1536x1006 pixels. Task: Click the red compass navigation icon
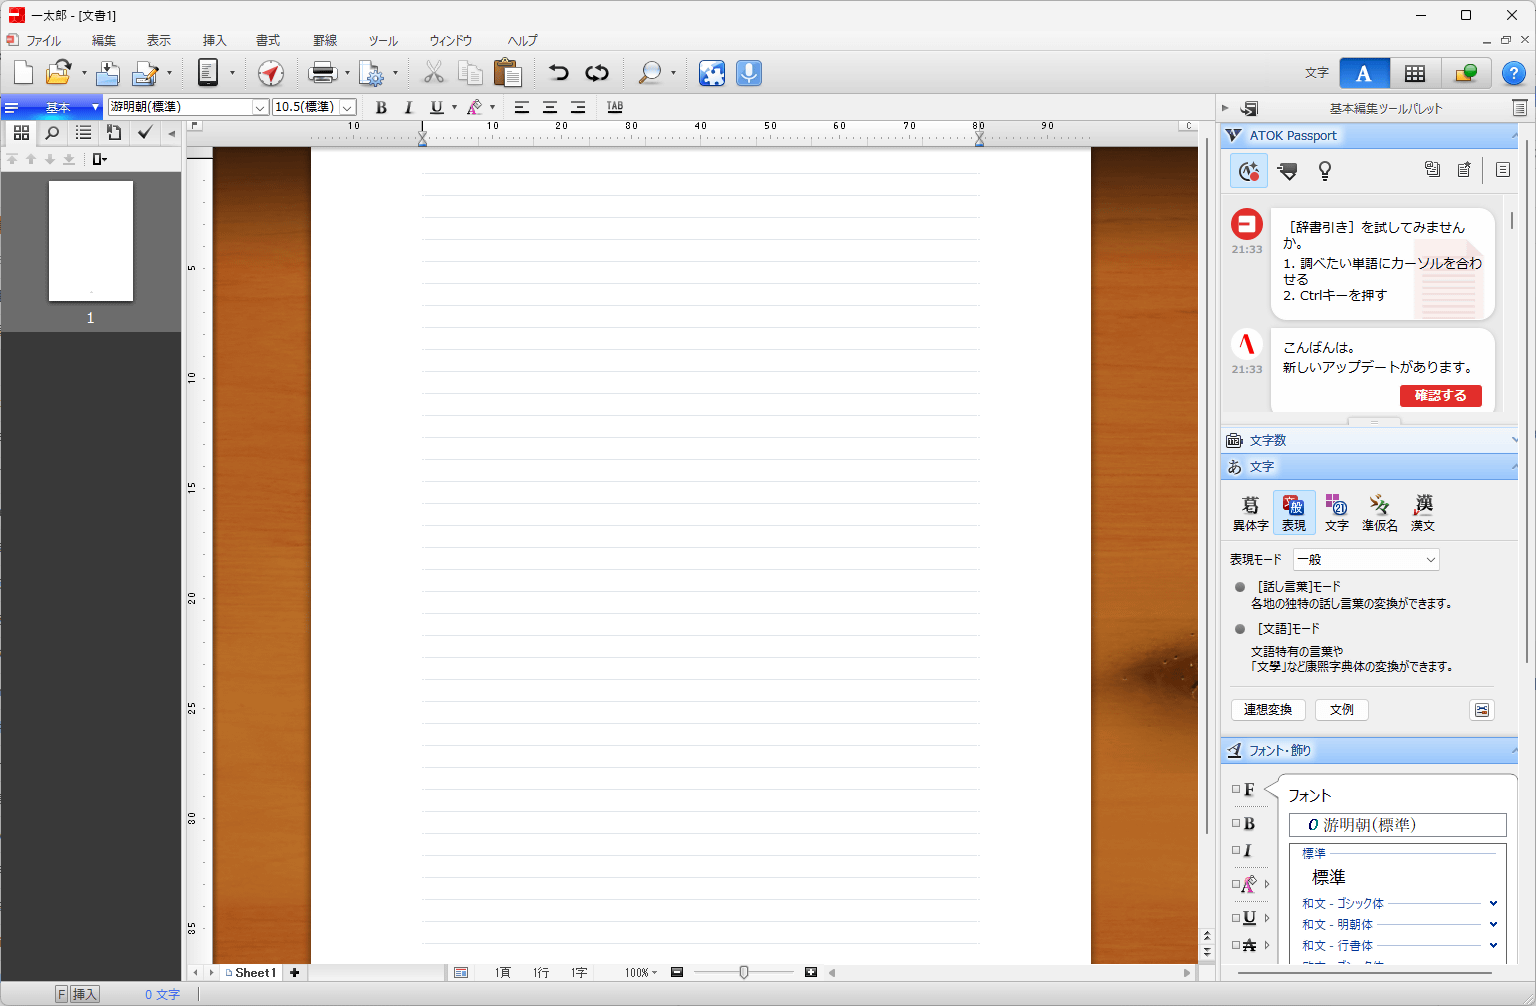(x=271, y=73)
